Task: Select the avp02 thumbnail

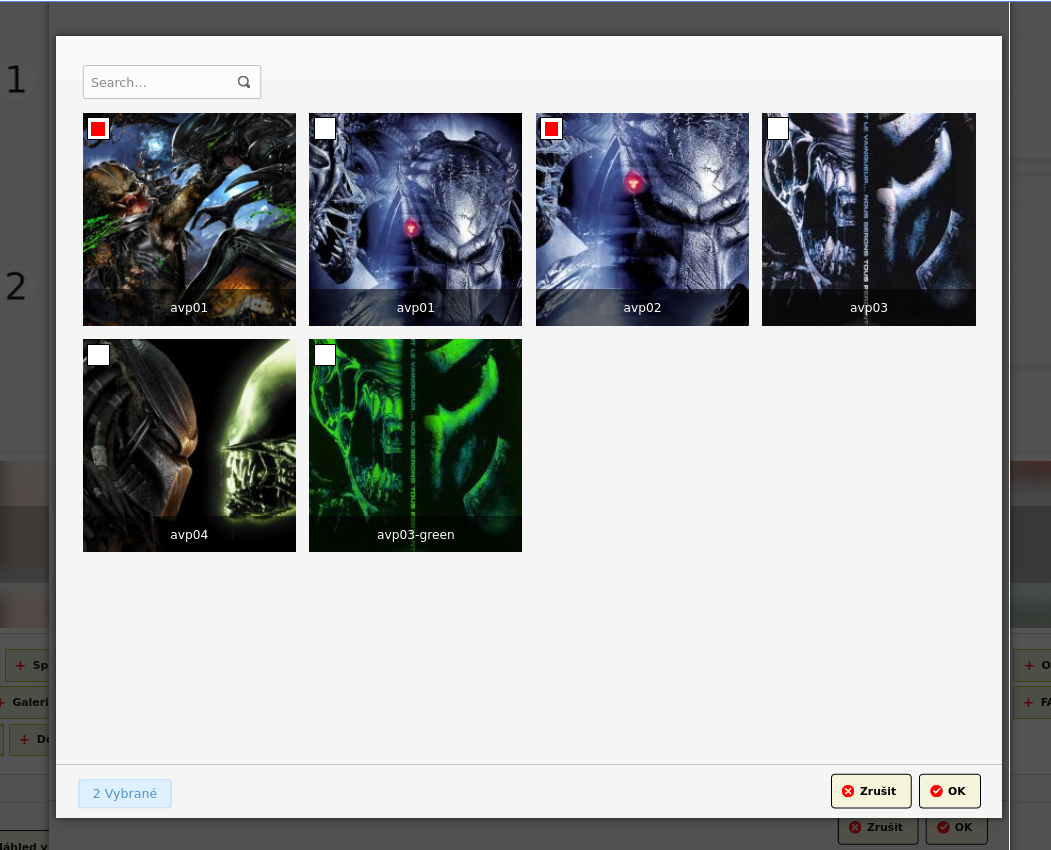Action: [x=642, y=219]
